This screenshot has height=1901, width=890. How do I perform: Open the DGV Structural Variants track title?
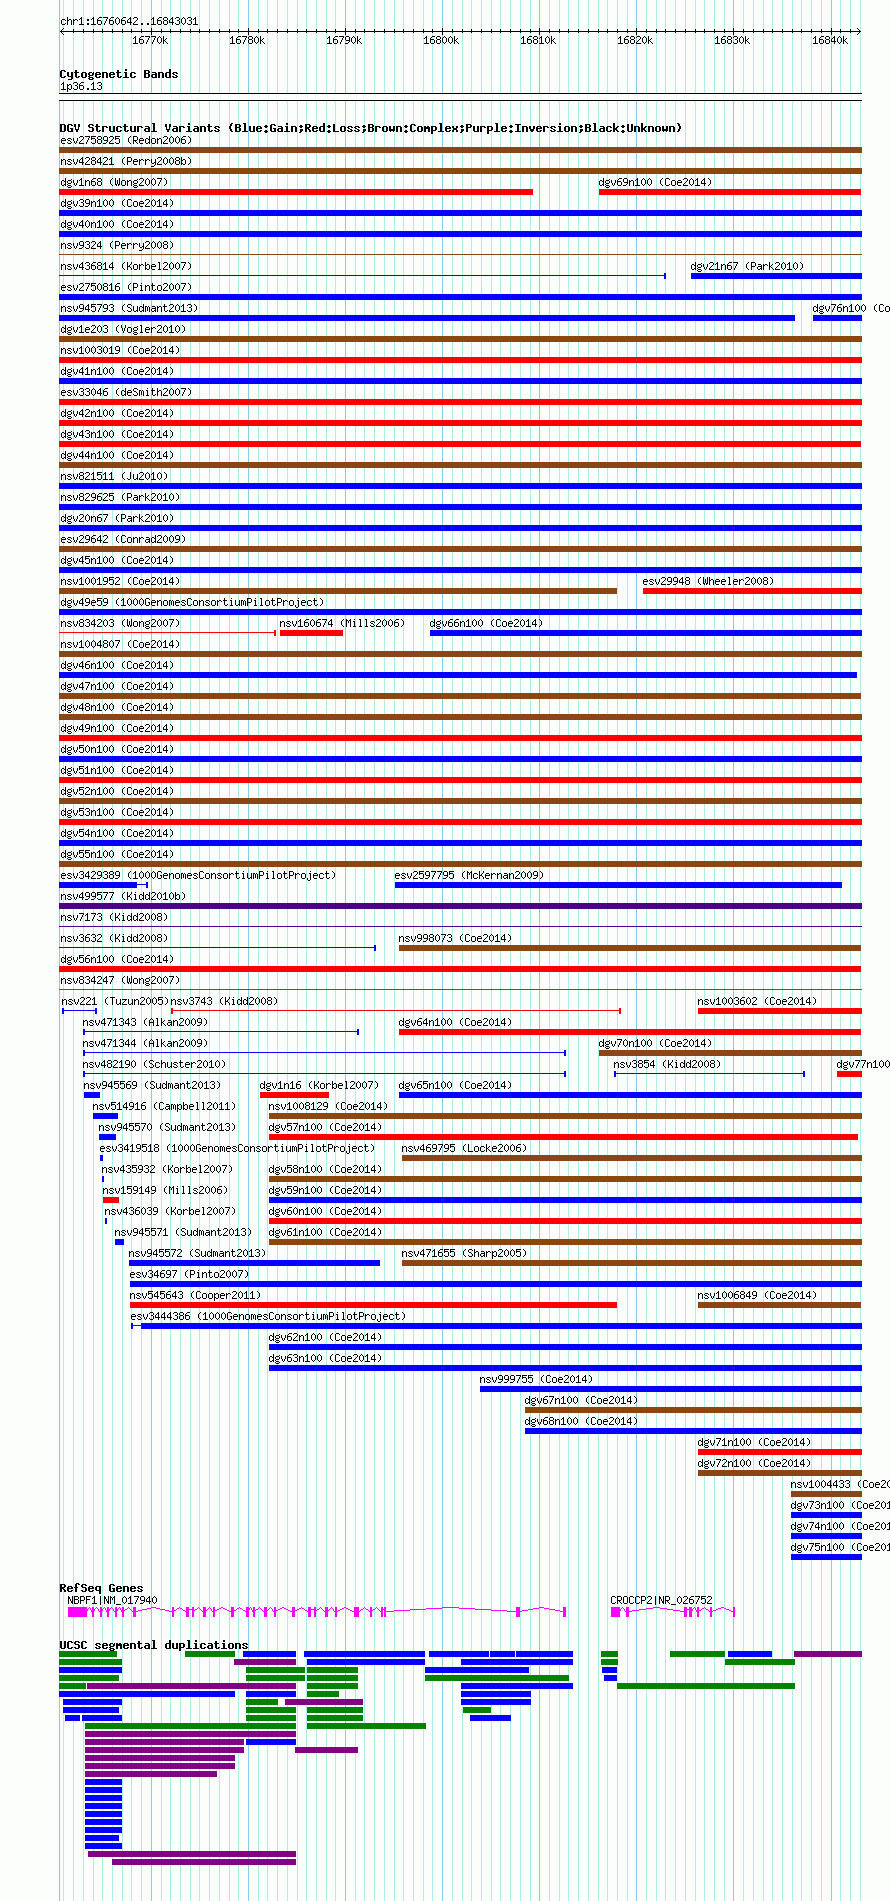tap(371, 128)
